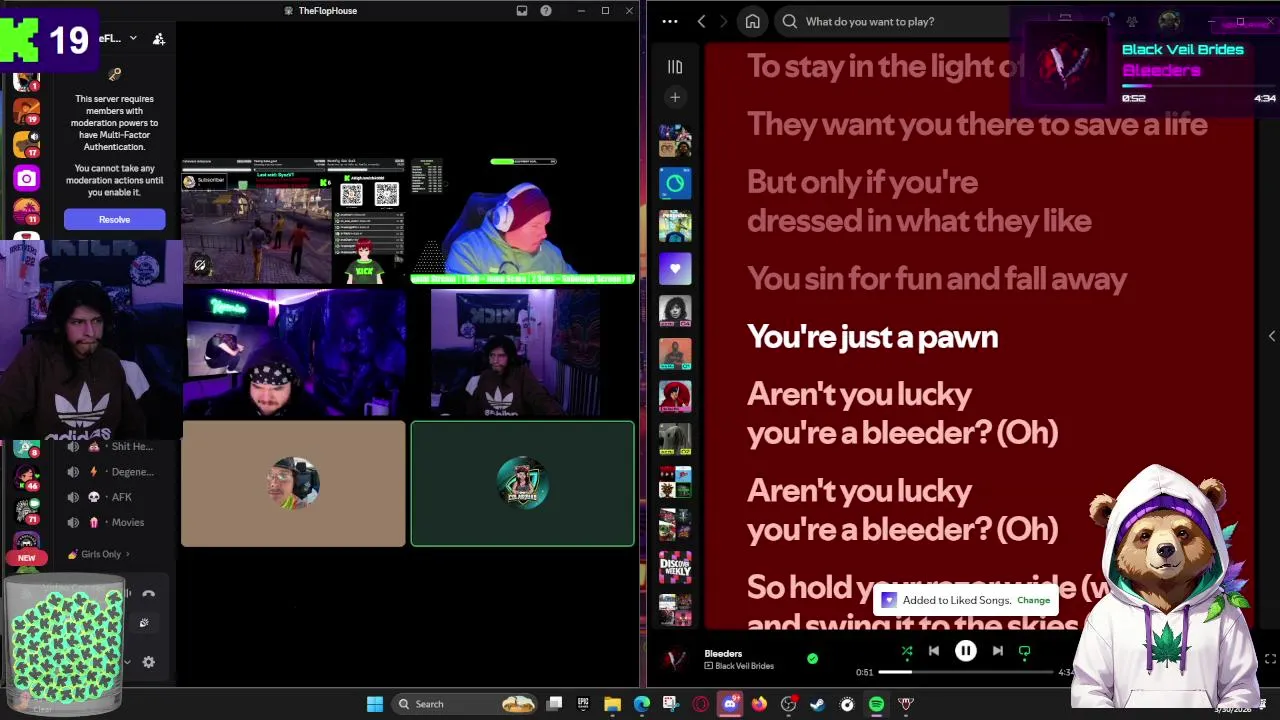Expand Your Library in the Spotify sidebar

[675, 67]
